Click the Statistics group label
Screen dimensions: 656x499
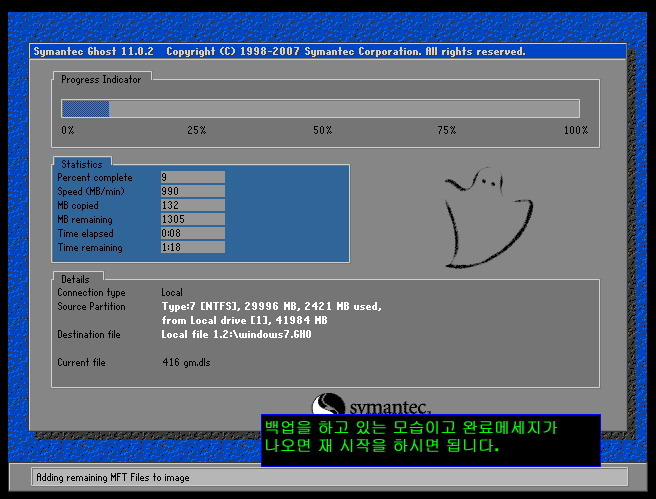tap(82, 164)
